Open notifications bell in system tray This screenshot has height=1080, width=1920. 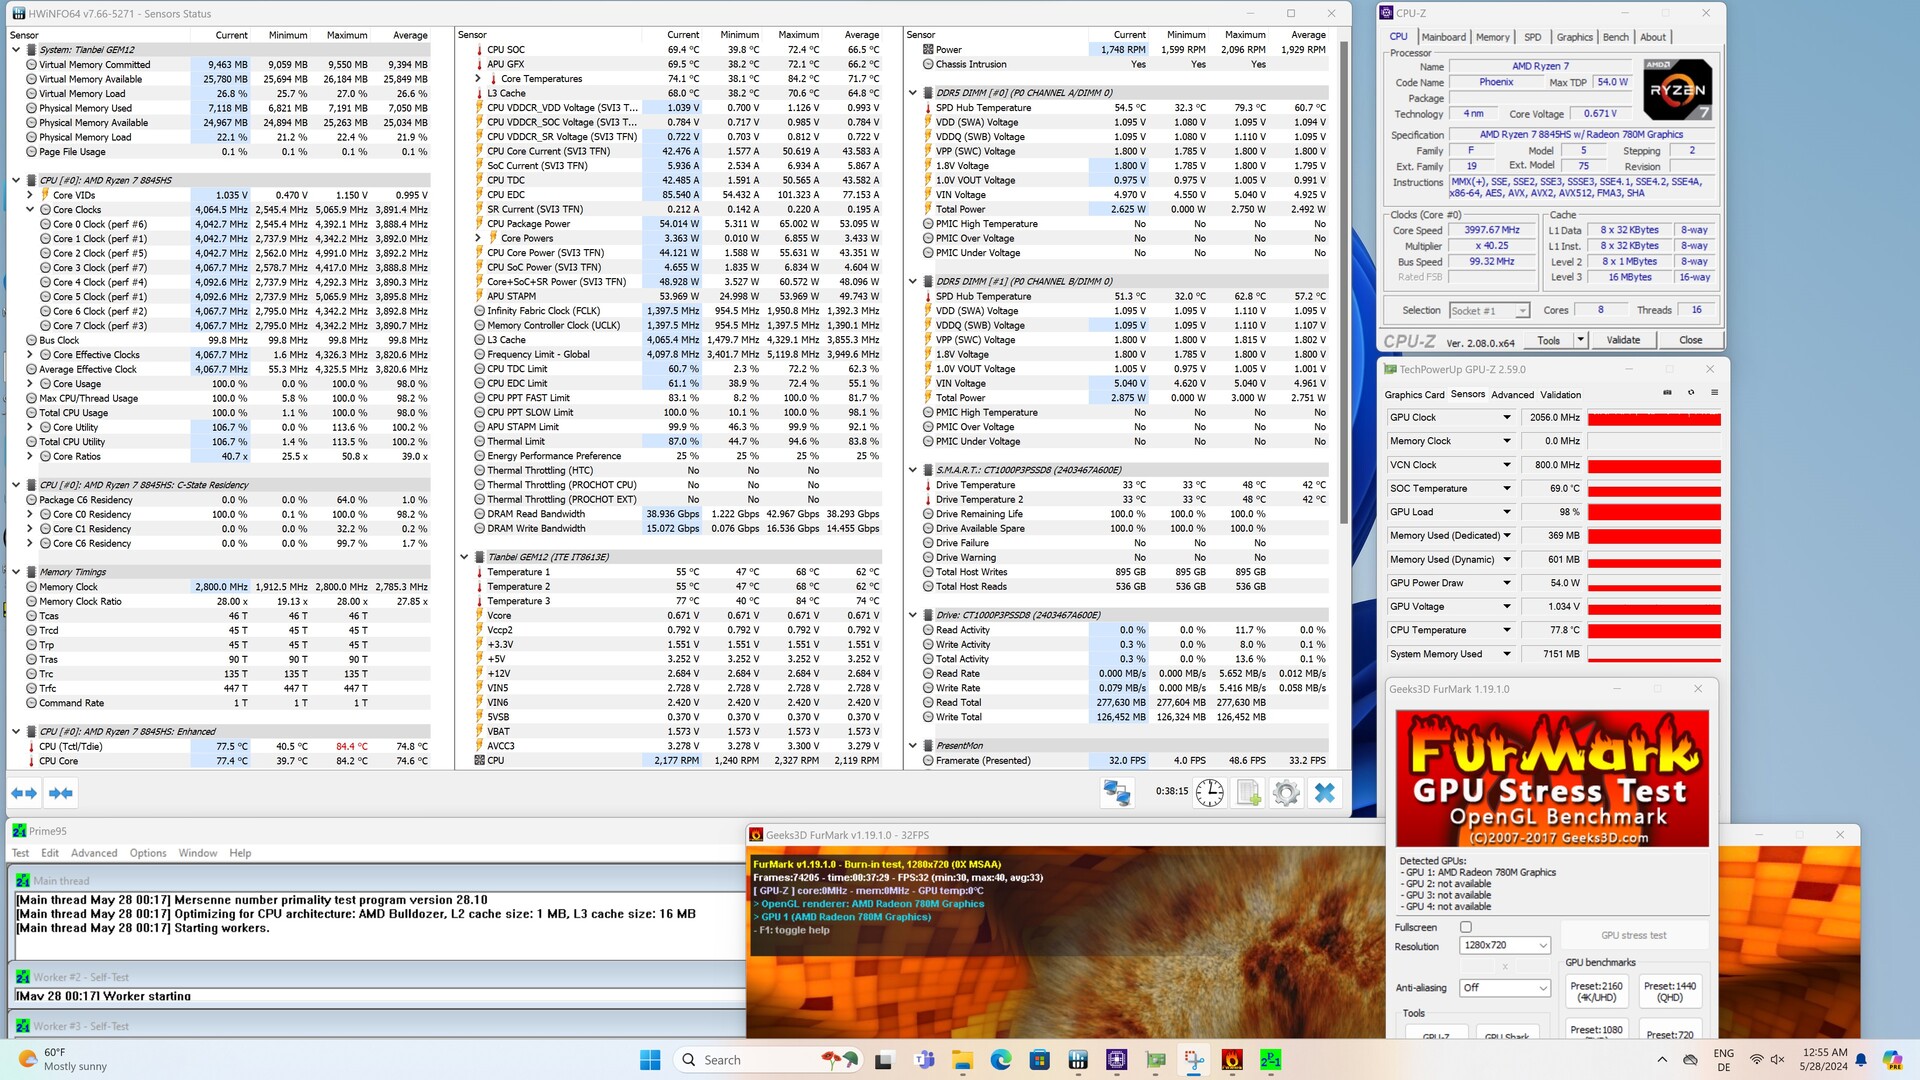click(1861, 1060)
